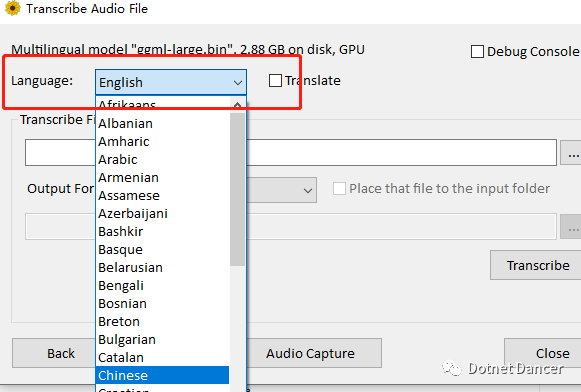Click the language list scrollbar thumb
The width and height of the screenshot is (581, 392).
237,189
